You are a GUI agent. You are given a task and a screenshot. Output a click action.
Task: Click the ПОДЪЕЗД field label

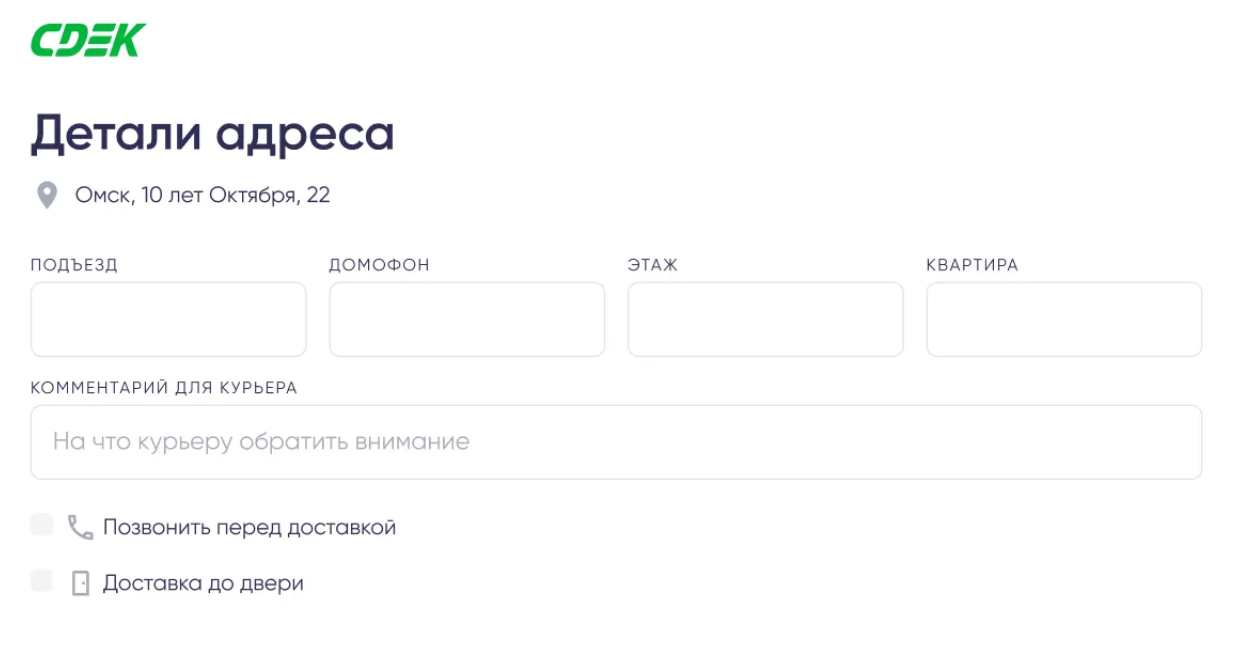coord(74,265)
